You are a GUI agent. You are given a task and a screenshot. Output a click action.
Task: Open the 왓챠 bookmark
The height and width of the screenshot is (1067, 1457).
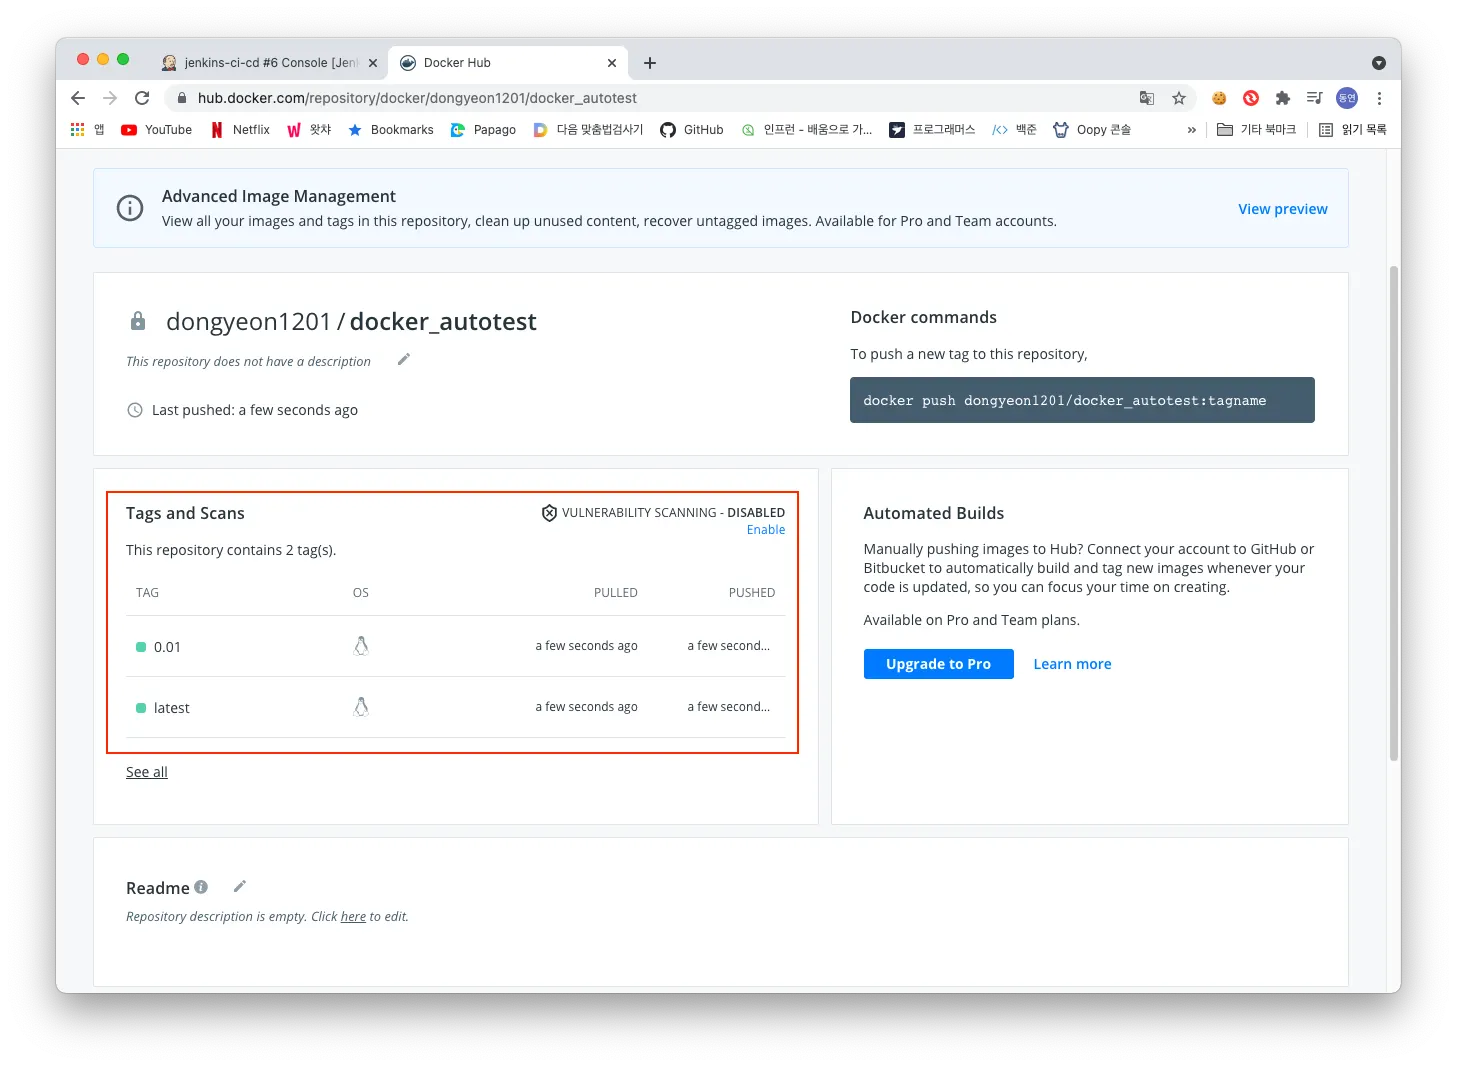[309, 130]
